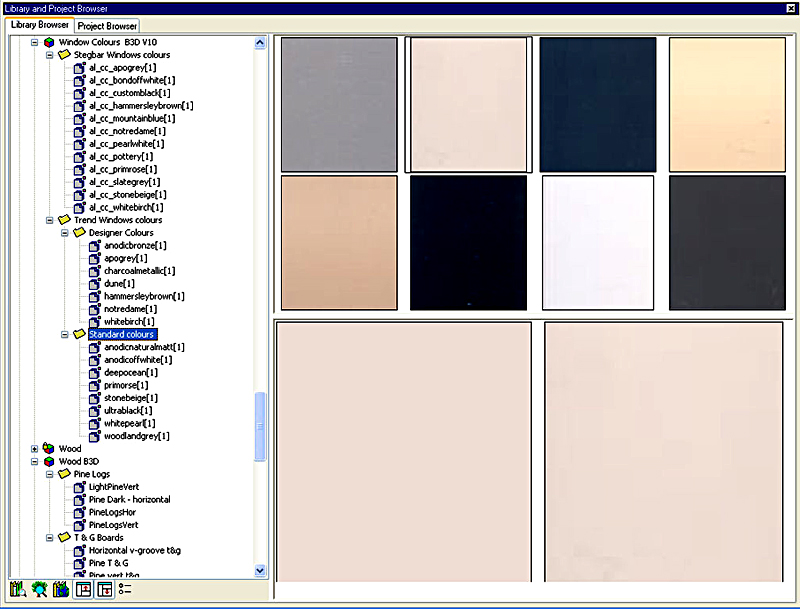The image size is (800, 609).
Task: Toggle the preview pane up-arrow layout button
Action: coord(84,590)
